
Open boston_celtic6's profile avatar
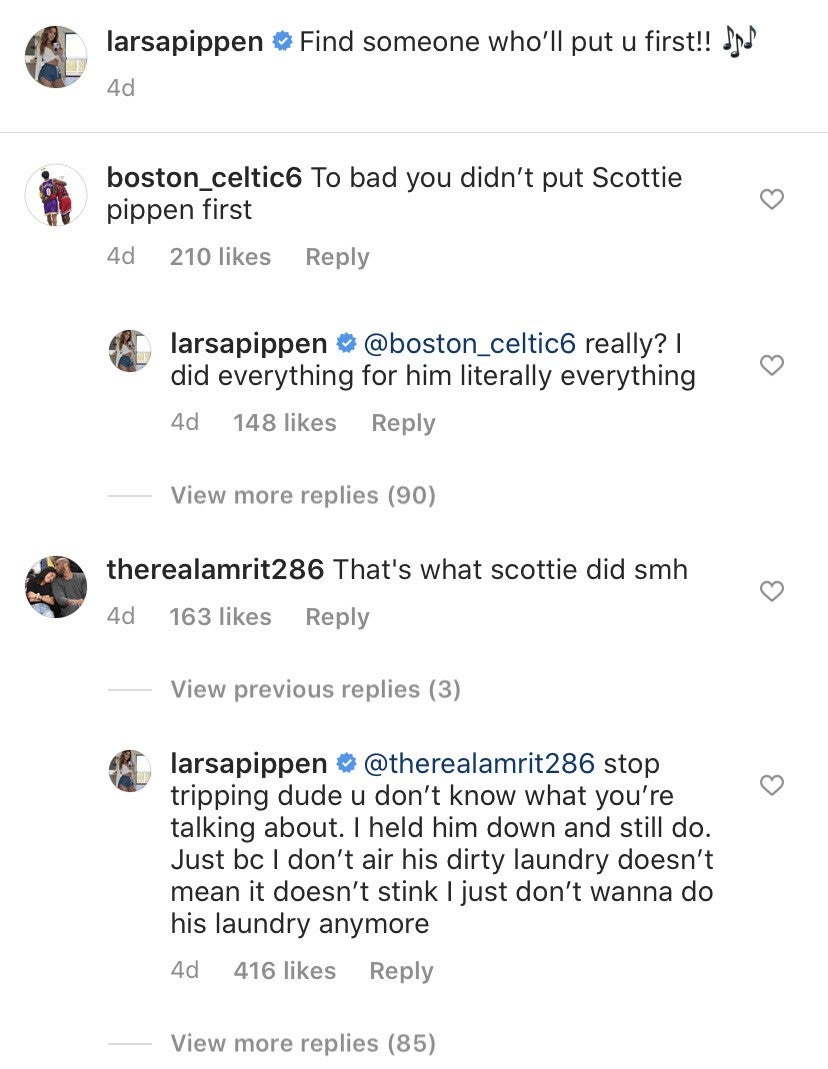tap(55, 195)
